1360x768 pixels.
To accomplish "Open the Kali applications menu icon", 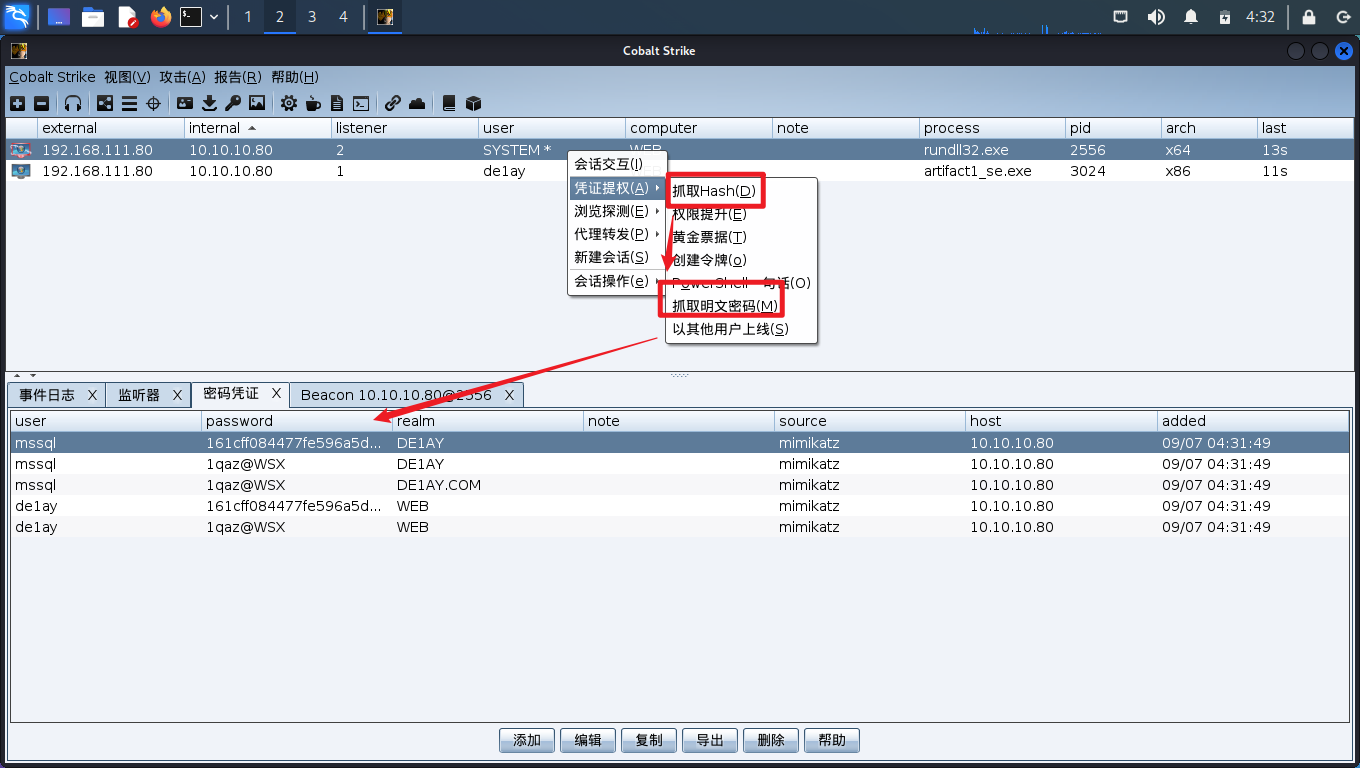I will point(17,16).
